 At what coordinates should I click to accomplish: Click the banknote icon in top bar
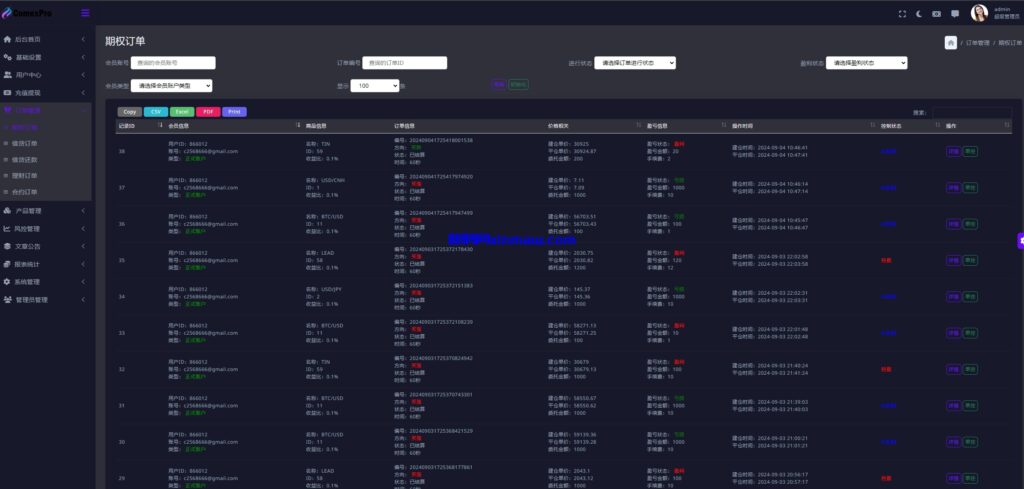coord(936,14)
